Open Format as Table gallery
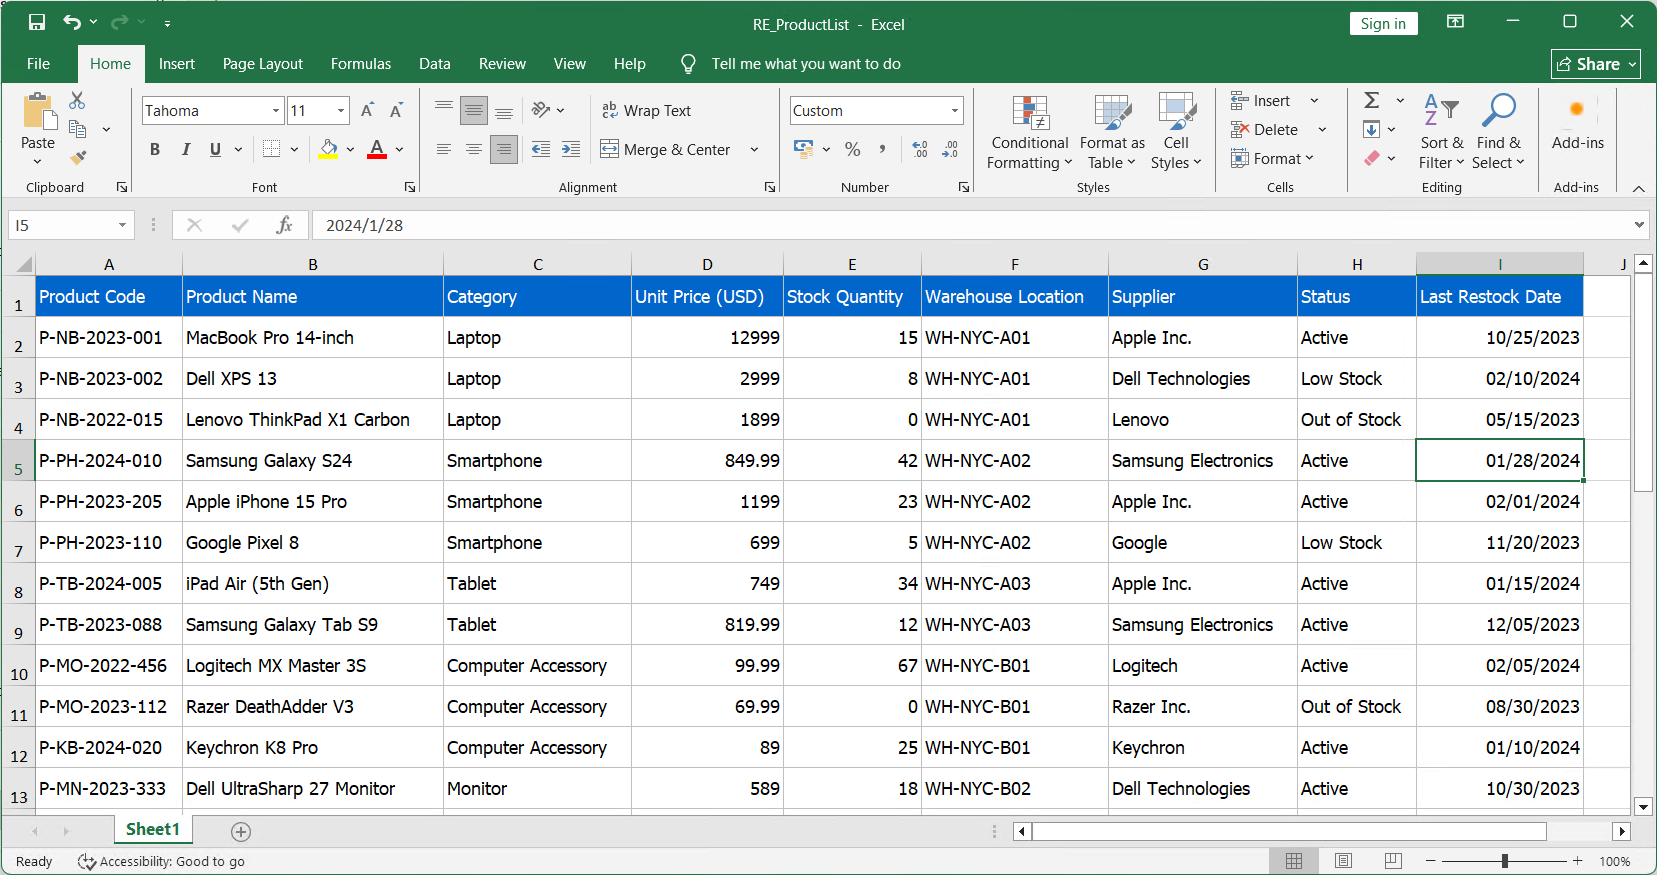Screen dimensions: 1657x875 pos(1112,132)
